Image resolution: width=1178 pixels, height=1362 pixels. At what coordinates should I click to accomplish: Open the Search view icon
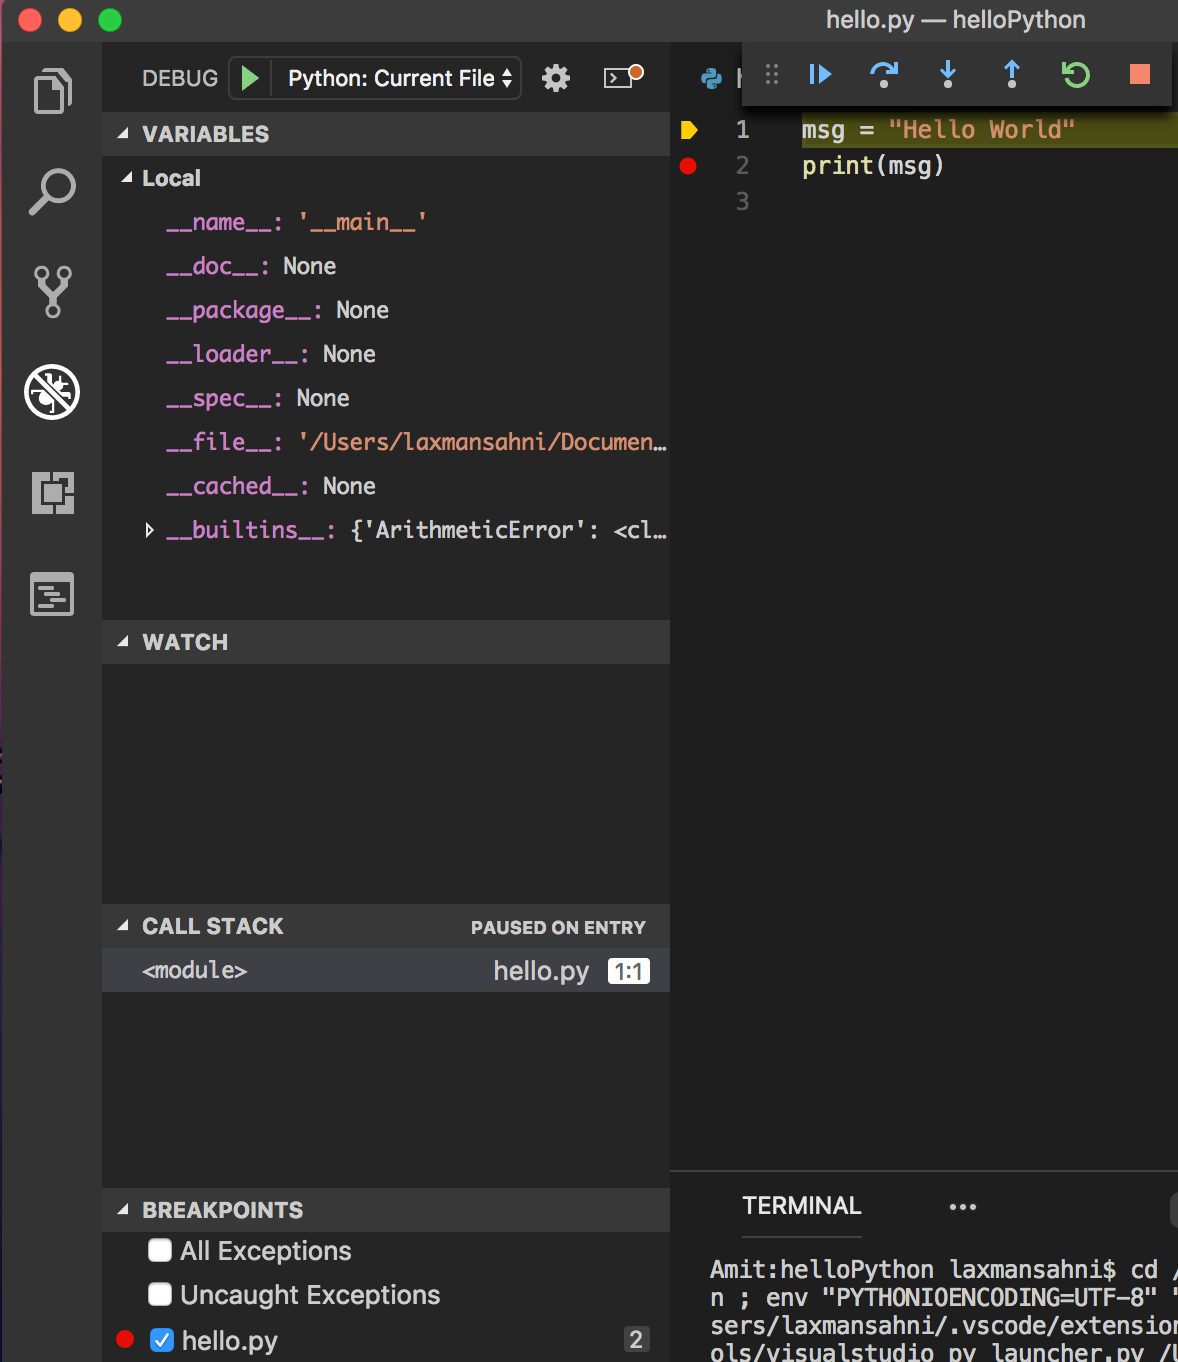coord(52,192)
